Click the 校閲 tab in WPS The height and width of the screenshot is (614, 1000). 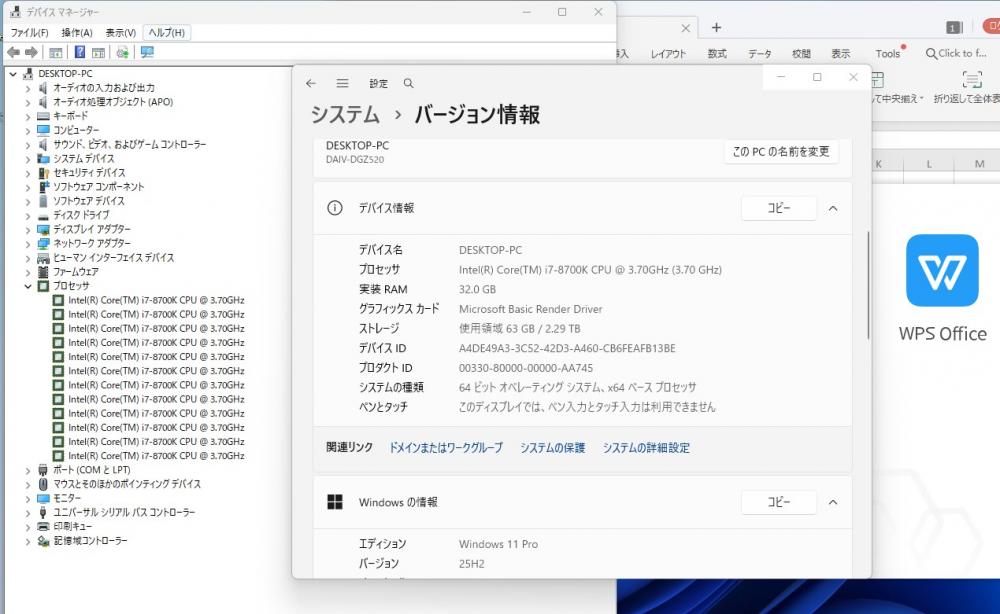pos(801,54)
